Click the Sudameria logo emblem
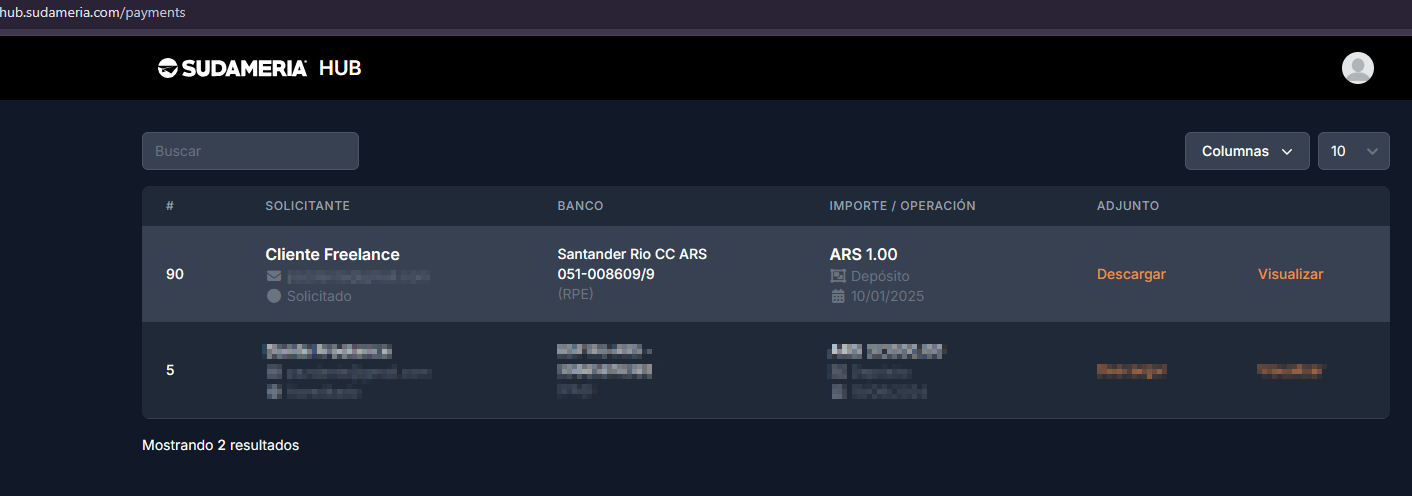The image size is (1412, 496). (x=167, y=68)
